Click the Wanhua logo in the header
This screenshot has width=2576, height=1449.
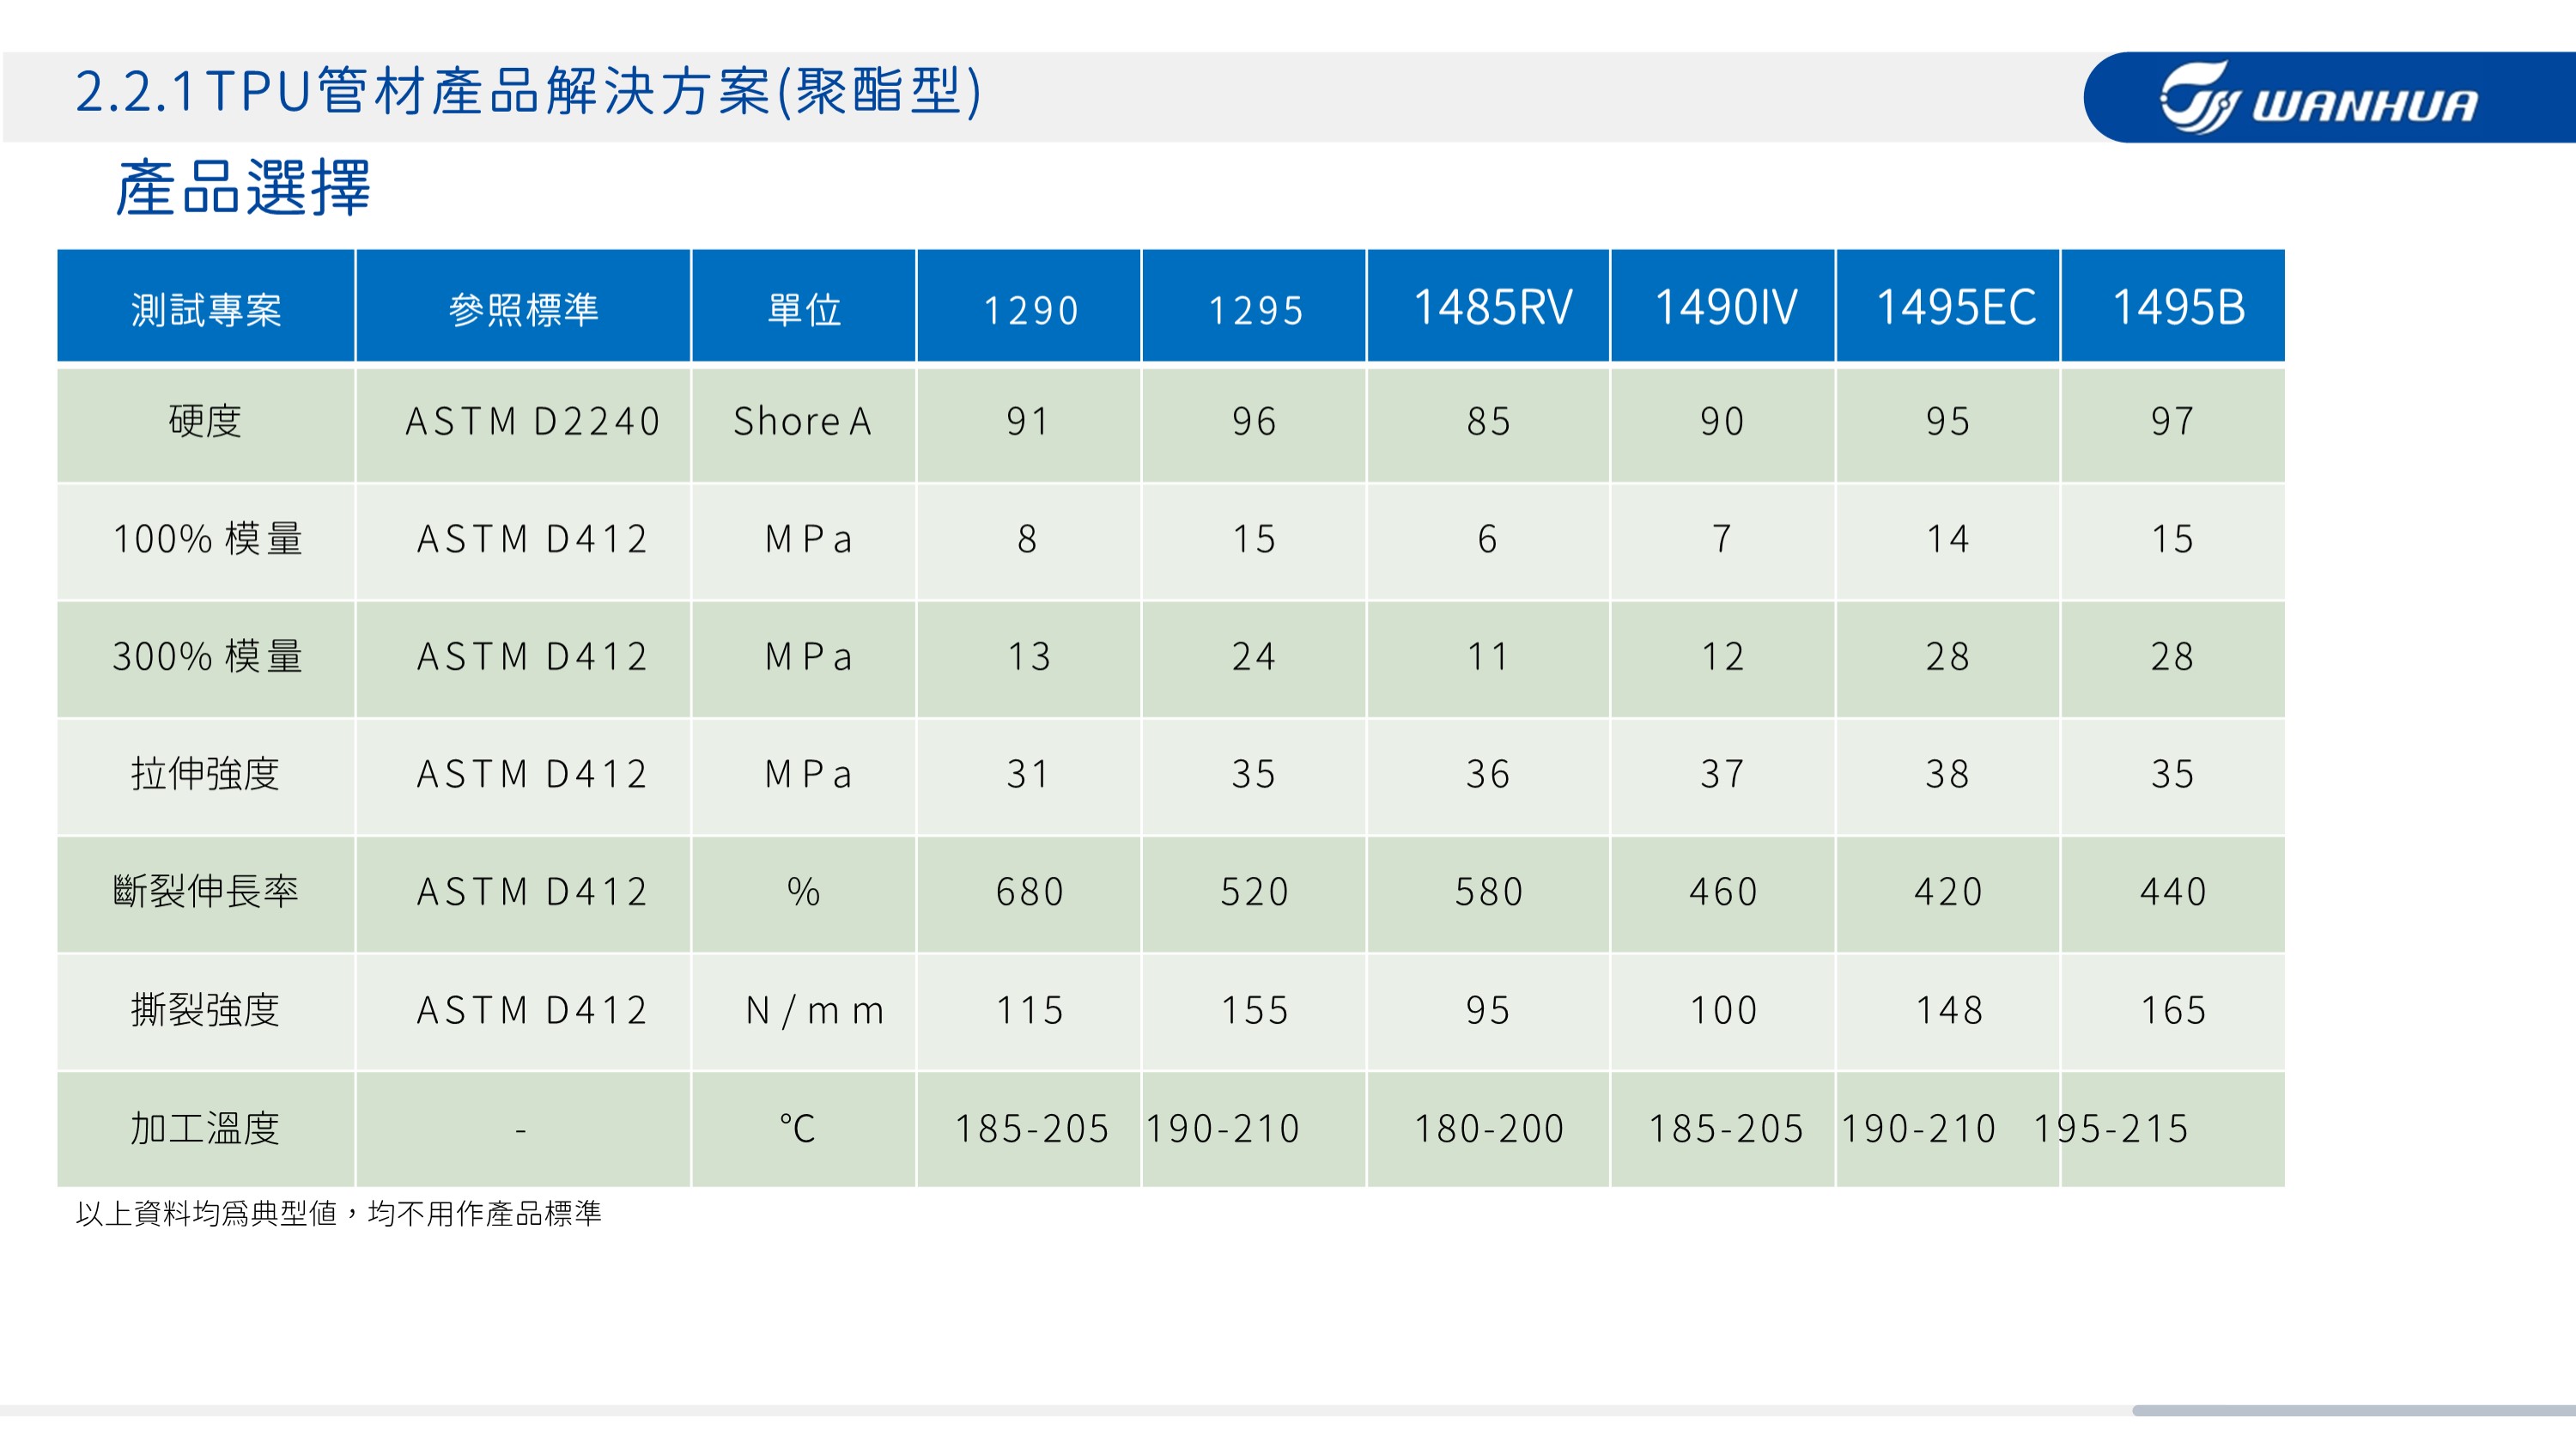point(2319,98)
